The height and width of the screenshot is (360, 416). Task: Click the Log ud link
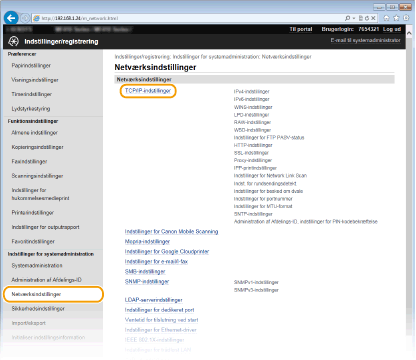[392, 29]
